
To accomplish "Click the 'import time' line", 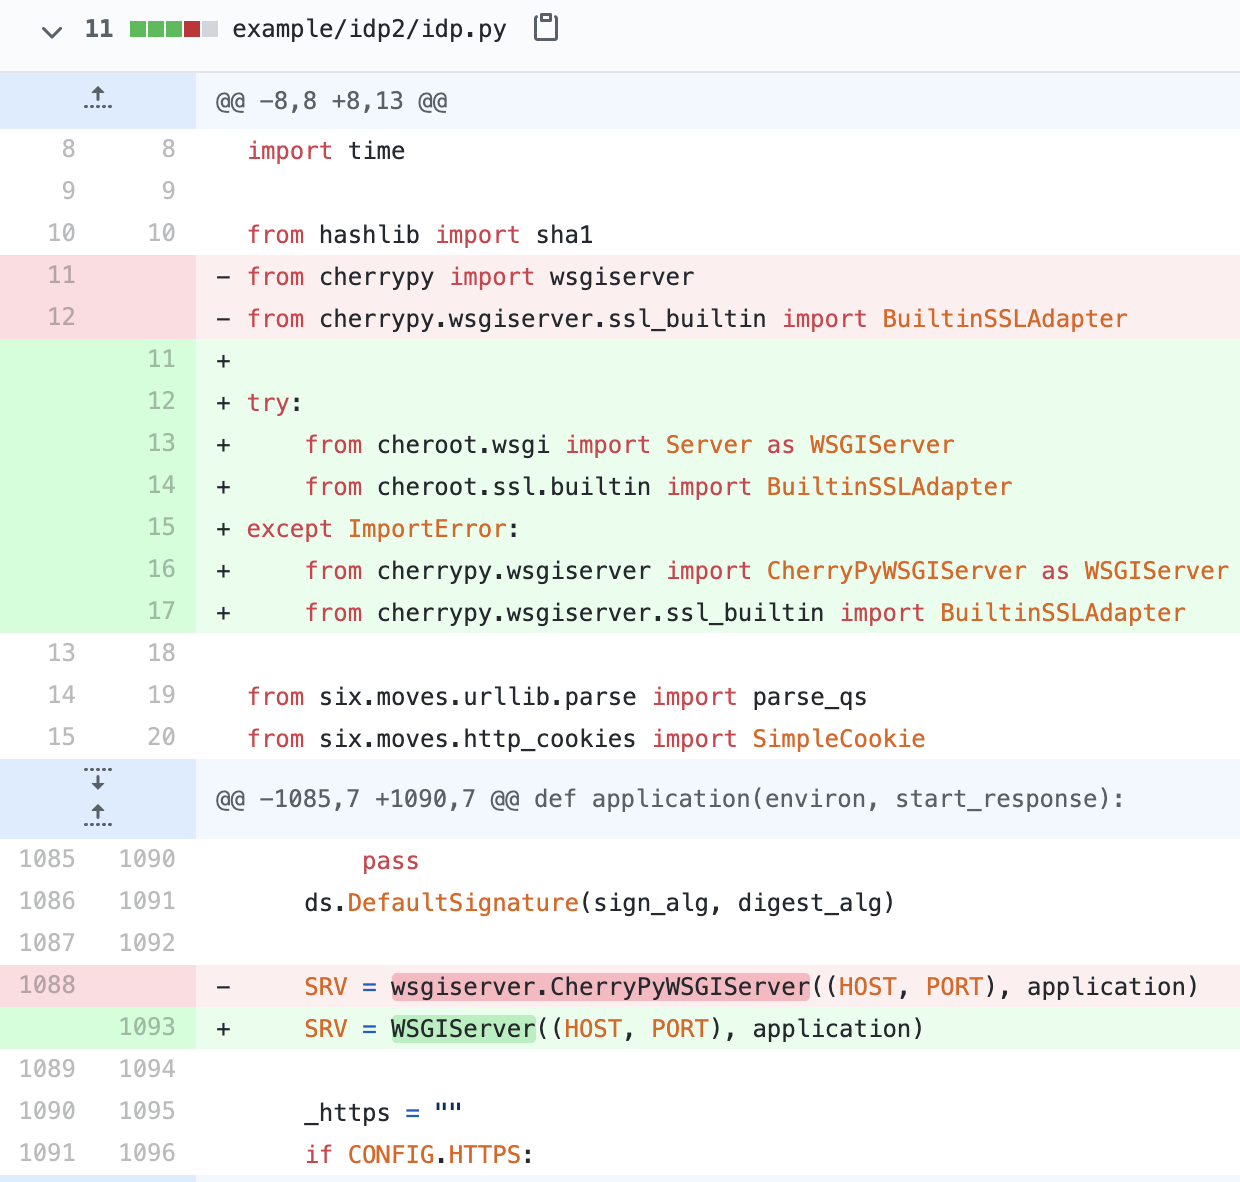I will click(x=718, y=150).
